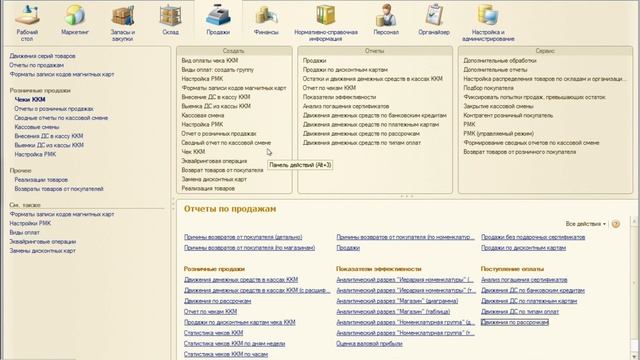Open Аналитический разрез "Магазин" (таблица) link

(x=393, y=312)
